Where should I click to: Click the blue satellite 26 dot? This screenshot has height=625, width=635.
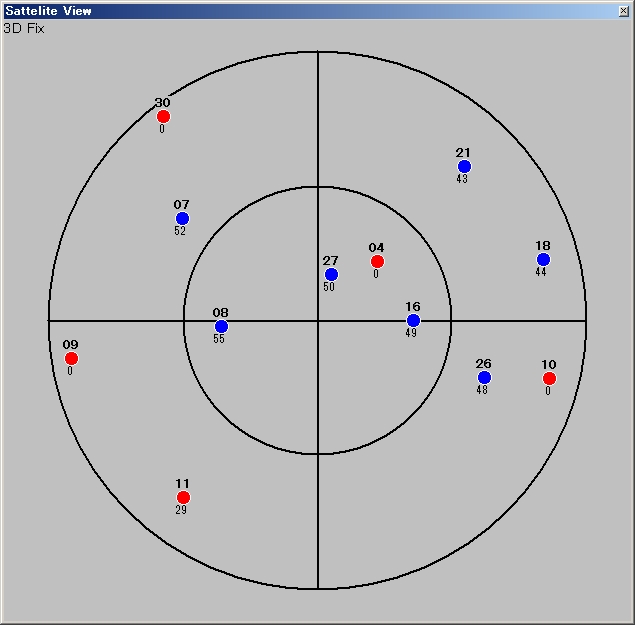(x=484, y=378)
